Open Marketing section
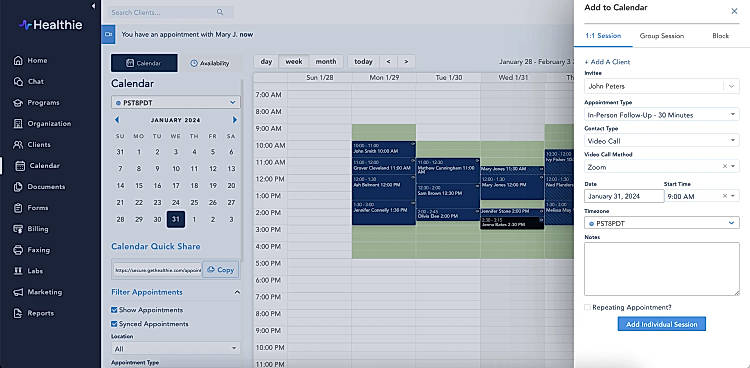 38,292
